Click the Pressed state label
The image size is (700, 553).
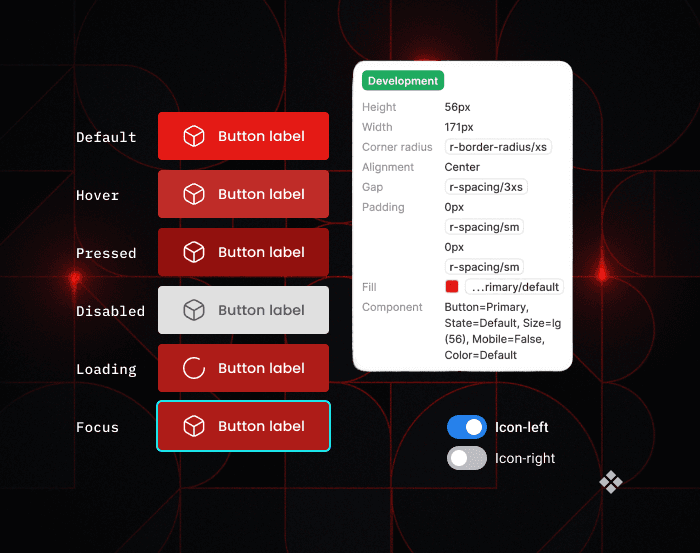(106, 253)
